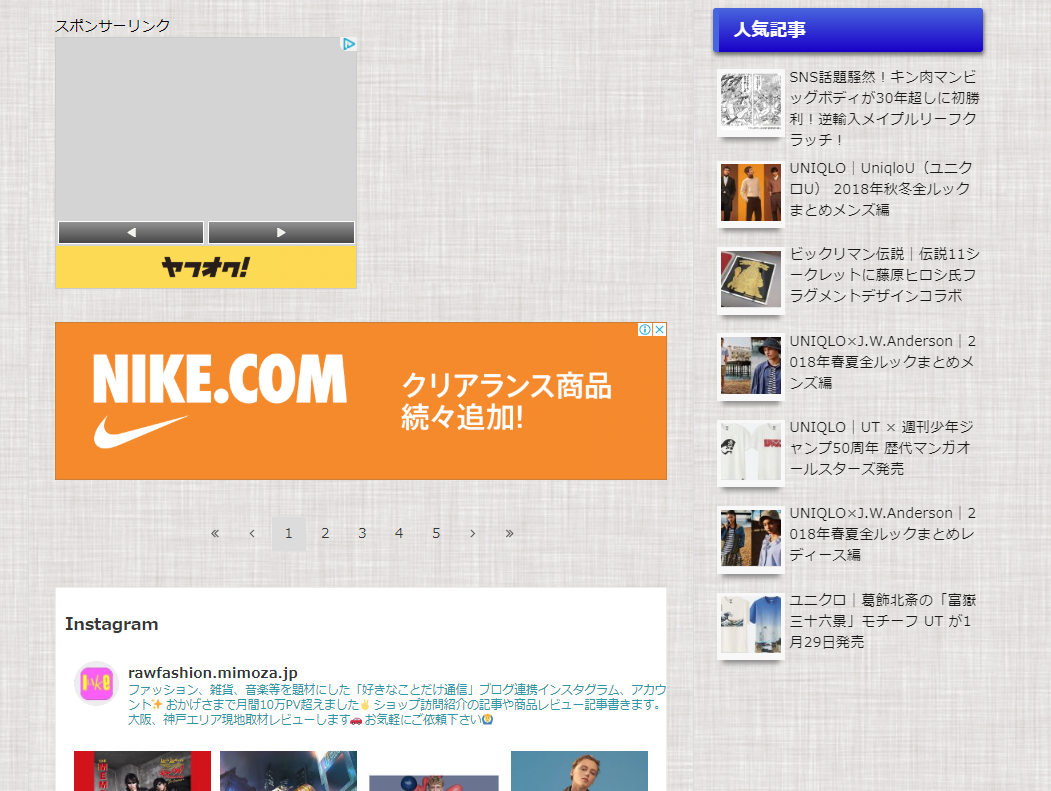Screen dimensions: 1051x791
Task: Open UniqloU 2018 autumn-winter mens thumbnail
Action: [751, 193]
